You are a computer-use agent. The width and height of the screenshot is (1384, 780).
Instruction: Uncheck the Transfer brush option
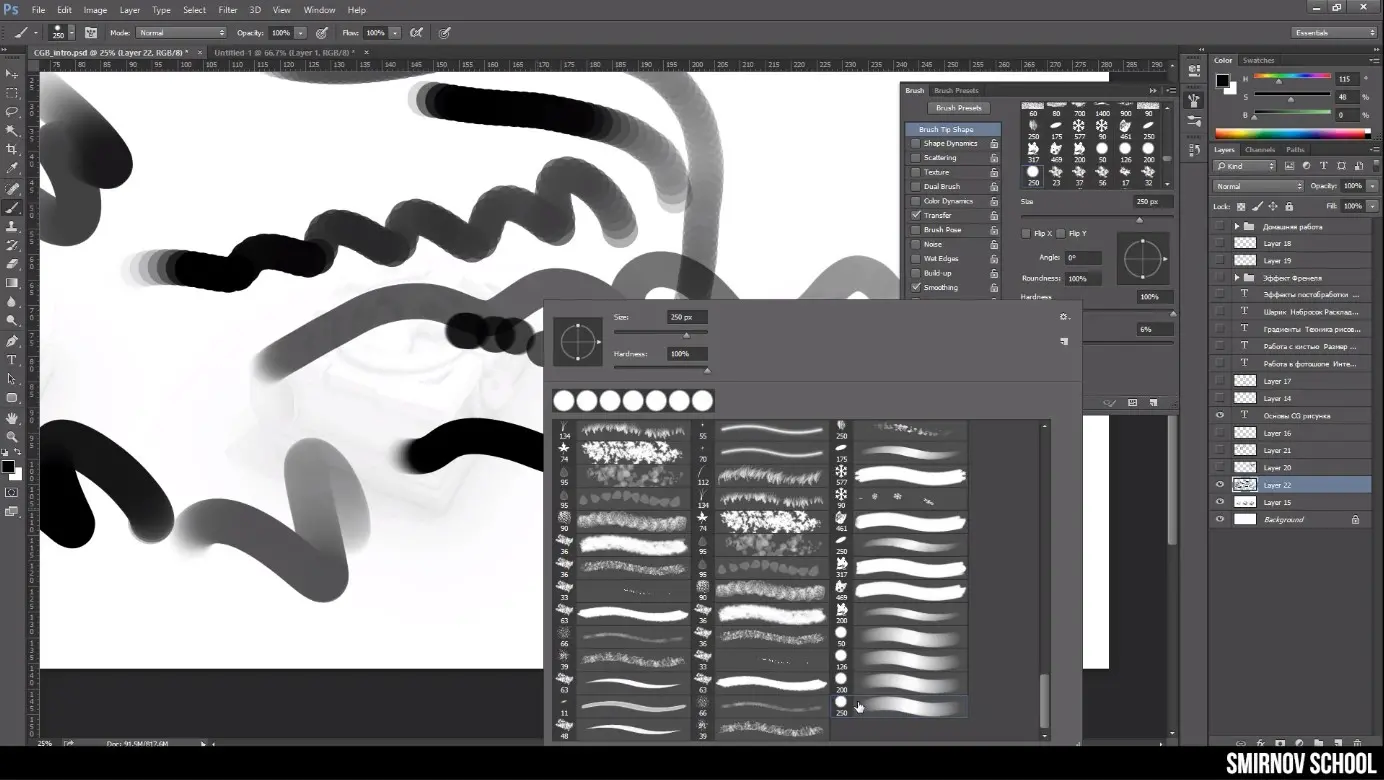click(x=915, y=215)
